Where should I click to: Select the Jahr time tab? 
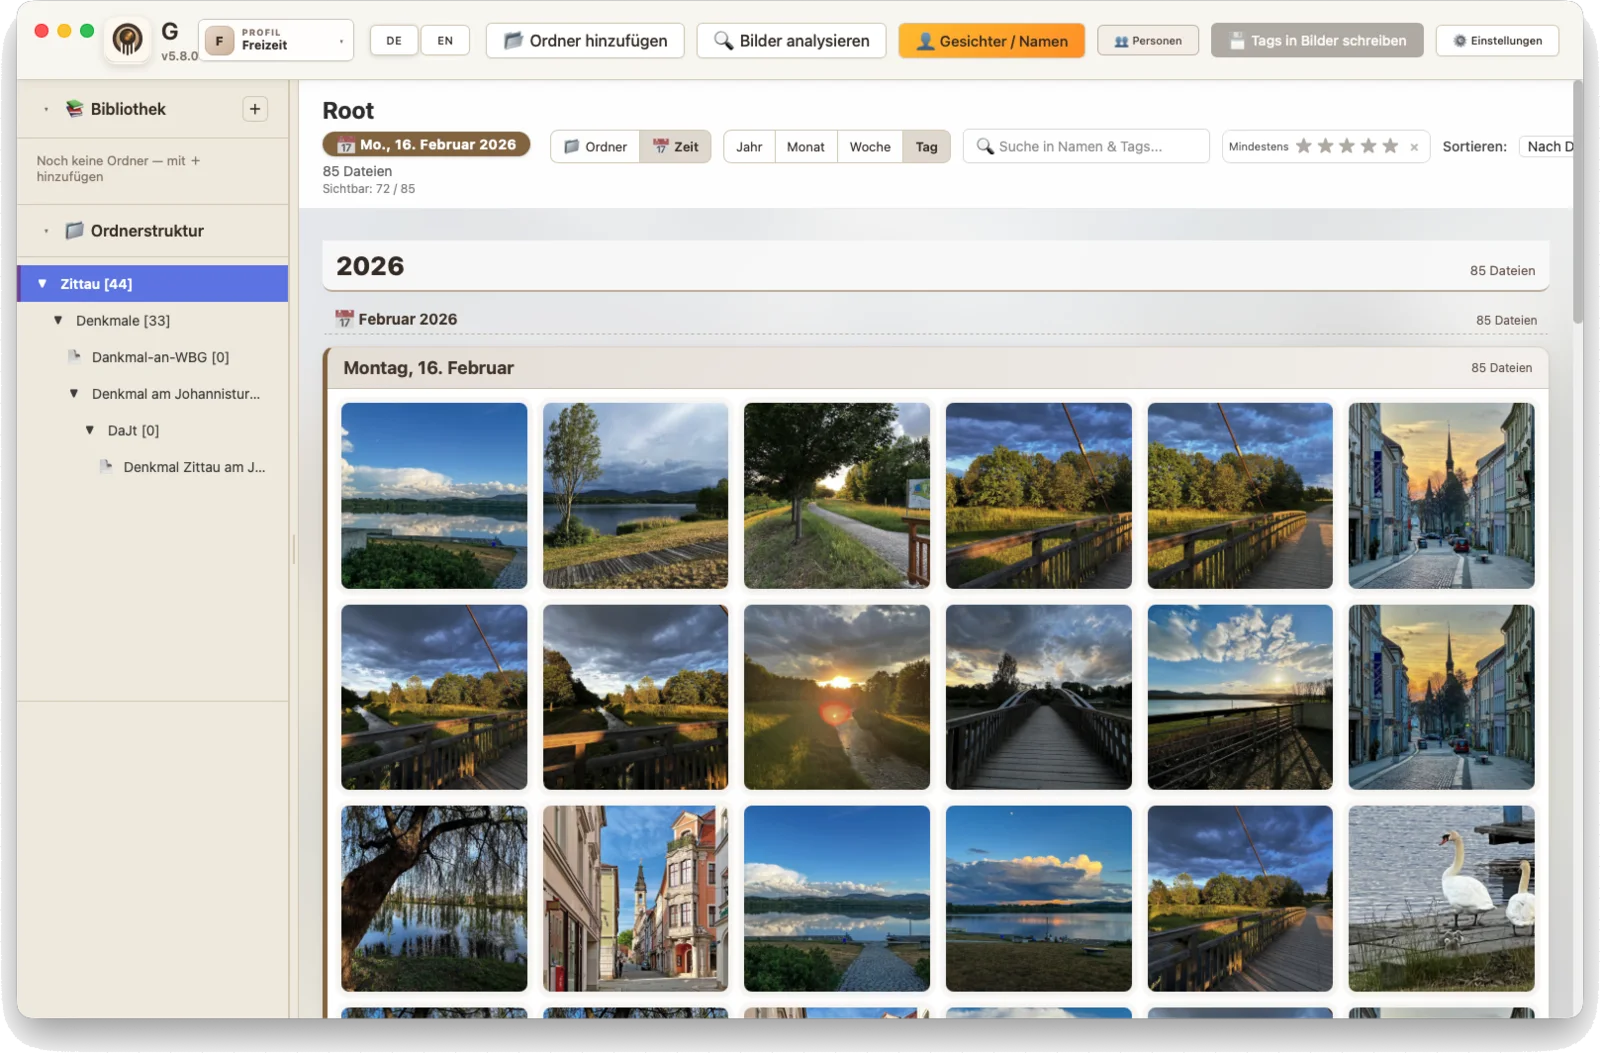[x=749, y=146]
